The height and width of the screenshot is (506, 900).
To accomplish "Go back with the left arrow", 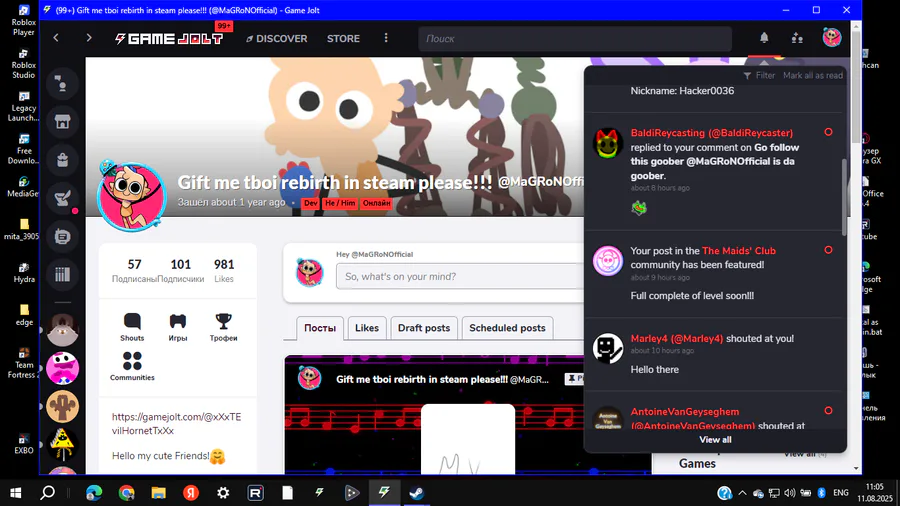I will pos(56,38).
